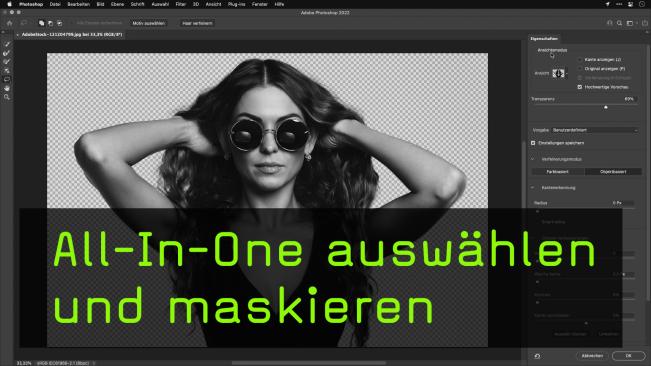Open the Fenster menu
The height and width of the screenshot is (366, 651).
click(259, 4)
